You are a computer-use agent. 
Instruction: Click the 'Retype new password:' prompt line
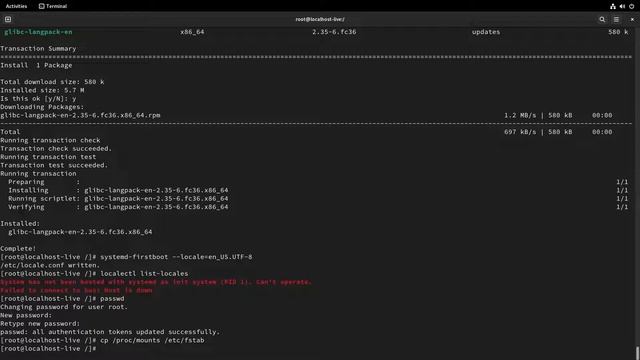click(x=40, y=324)
